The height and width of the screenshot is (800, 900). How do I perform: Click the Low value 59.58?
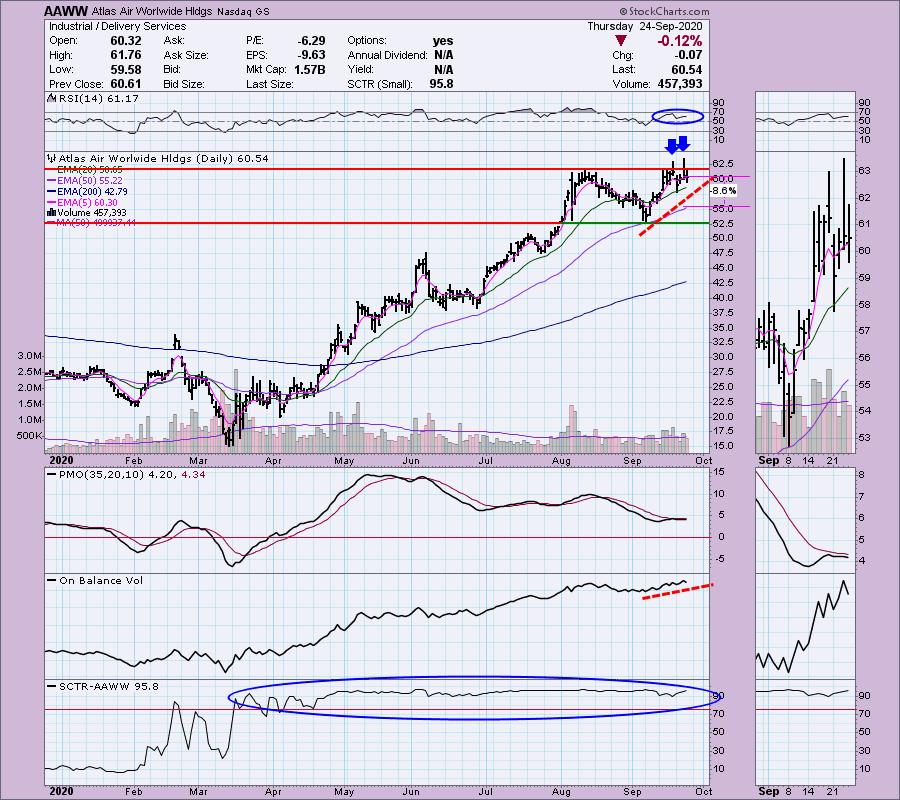click(x=126, y=69)
